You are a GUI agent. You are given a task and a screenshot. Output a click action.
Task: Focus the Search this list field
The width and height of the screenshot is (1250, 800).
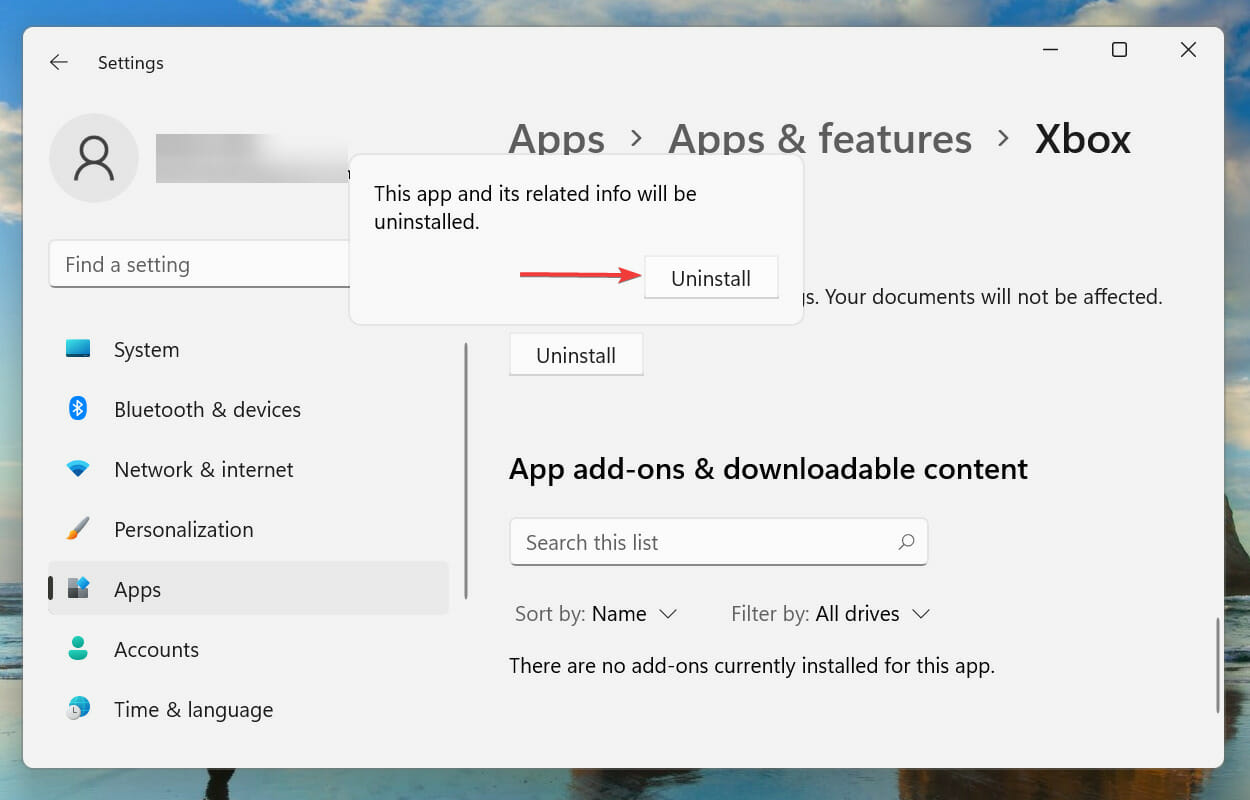pyautogui.click(x=700, y=542)
